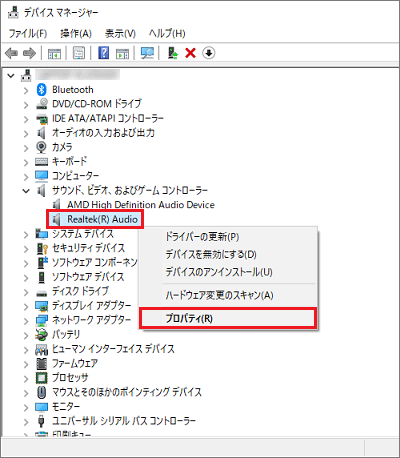The height and width of the screenshot is (458, 400).
Task: Open the ファイル(F) menu
Action: point(28,33)
